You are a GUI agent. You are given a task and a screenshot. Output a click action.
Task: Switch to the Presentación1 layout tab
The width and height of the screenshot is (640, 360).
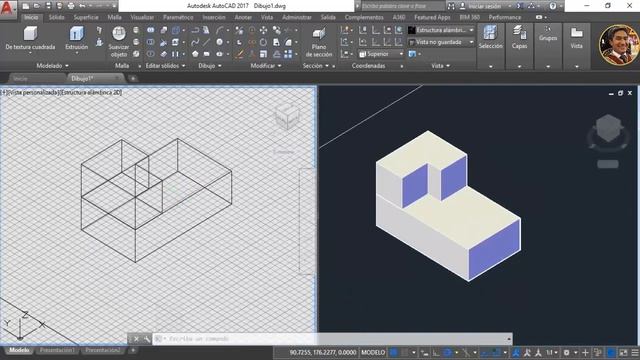click(x=57, y=350)
